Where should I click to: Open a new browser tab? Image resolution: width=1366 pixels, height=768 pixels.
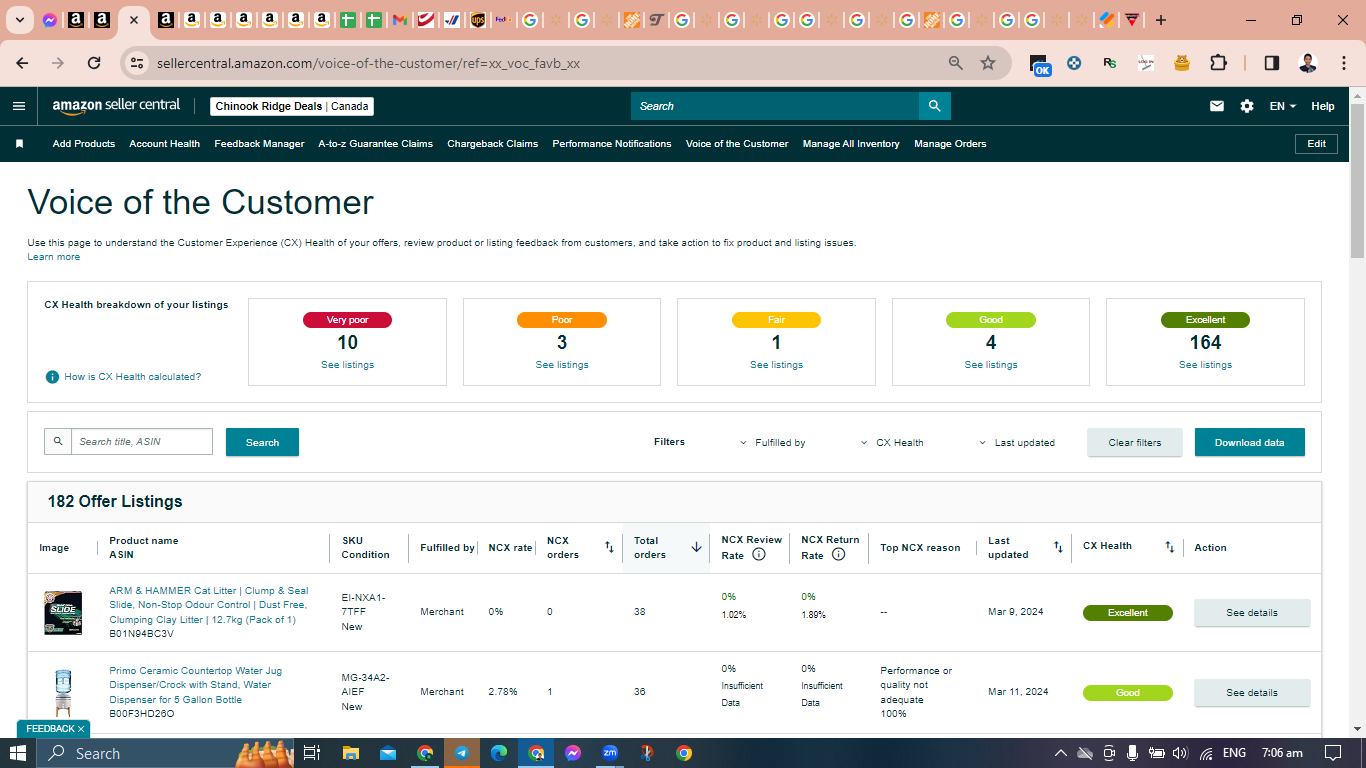click(1160, 20)
